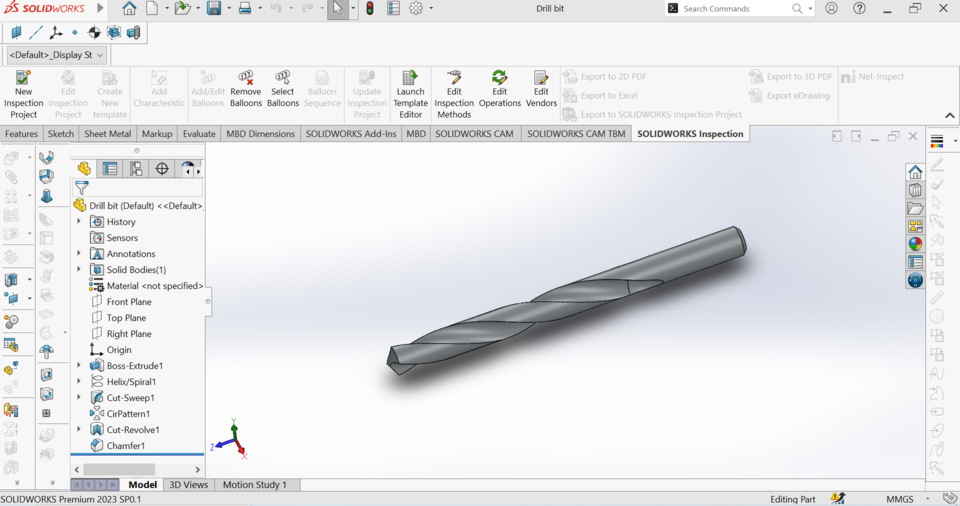Start a New Inspection Project

click(x=23, y=94)
